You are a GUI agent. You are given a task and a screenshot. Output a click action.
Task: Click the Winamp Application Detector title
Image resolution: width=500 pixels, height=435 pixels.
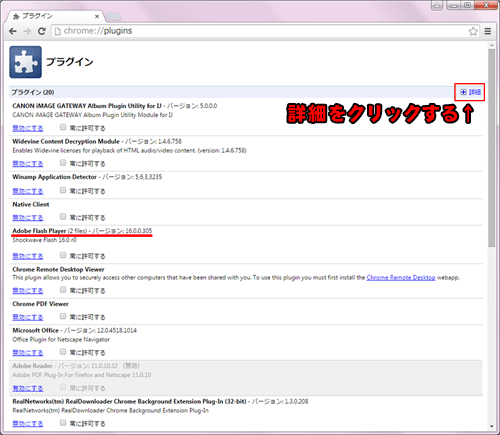click(x=54, y=177)
